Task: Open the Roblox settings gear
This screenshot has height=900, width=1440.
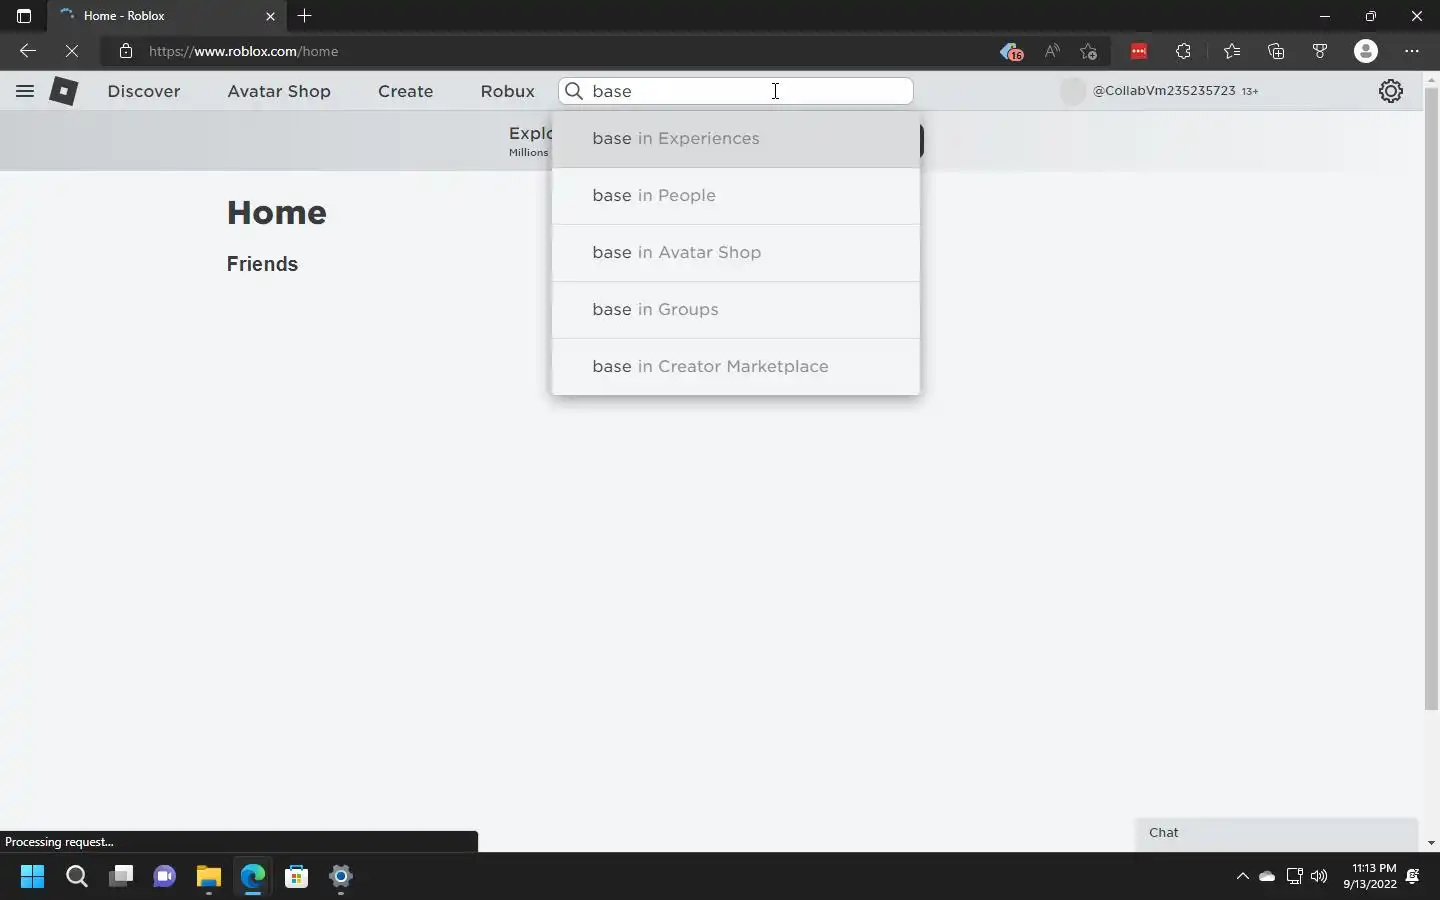Action: coord(1391,91)
